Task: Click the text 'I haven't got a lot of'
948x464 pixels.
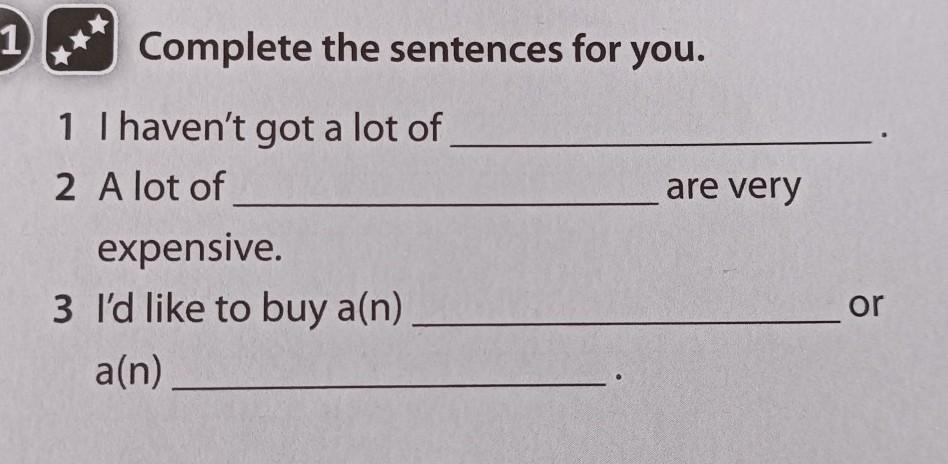Action: click(269, 129)
